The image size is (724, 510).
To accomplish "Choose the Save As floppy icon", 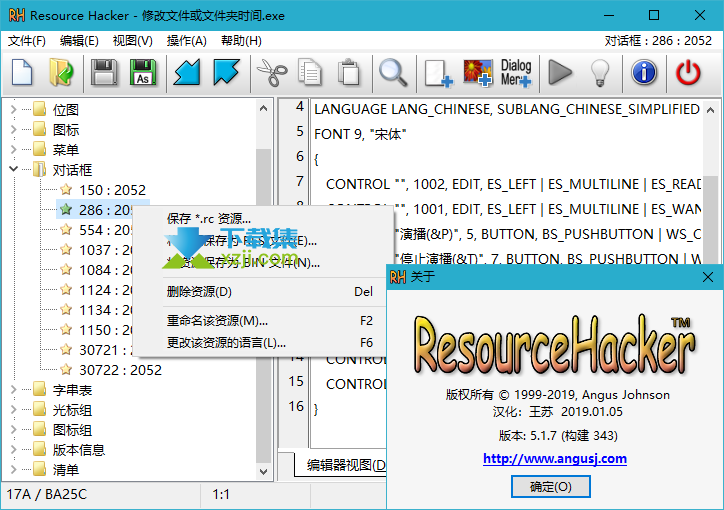I will [143, 72].
